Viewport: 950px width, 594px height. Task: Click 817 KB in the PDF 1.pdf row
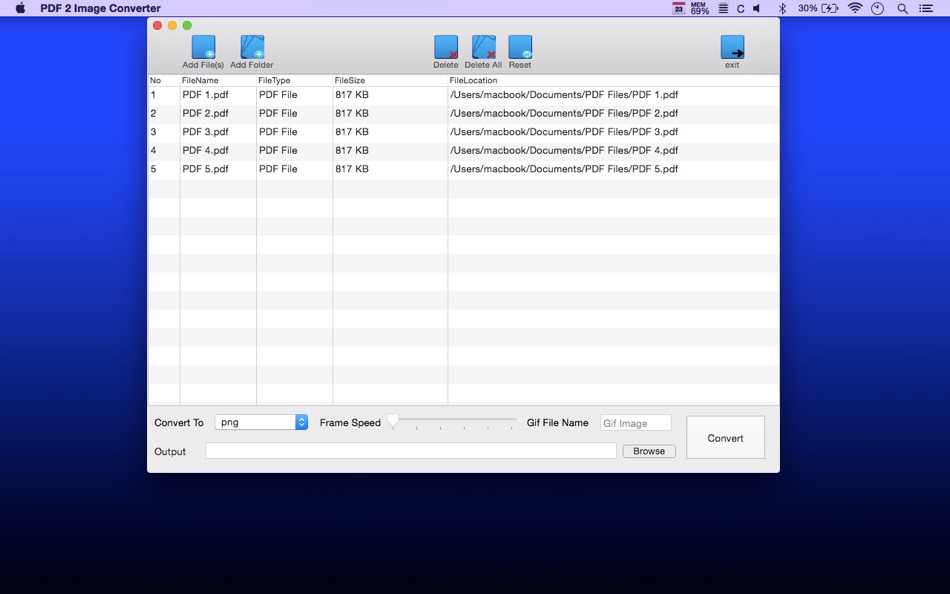pyautogui.click(x=351, y=95)
